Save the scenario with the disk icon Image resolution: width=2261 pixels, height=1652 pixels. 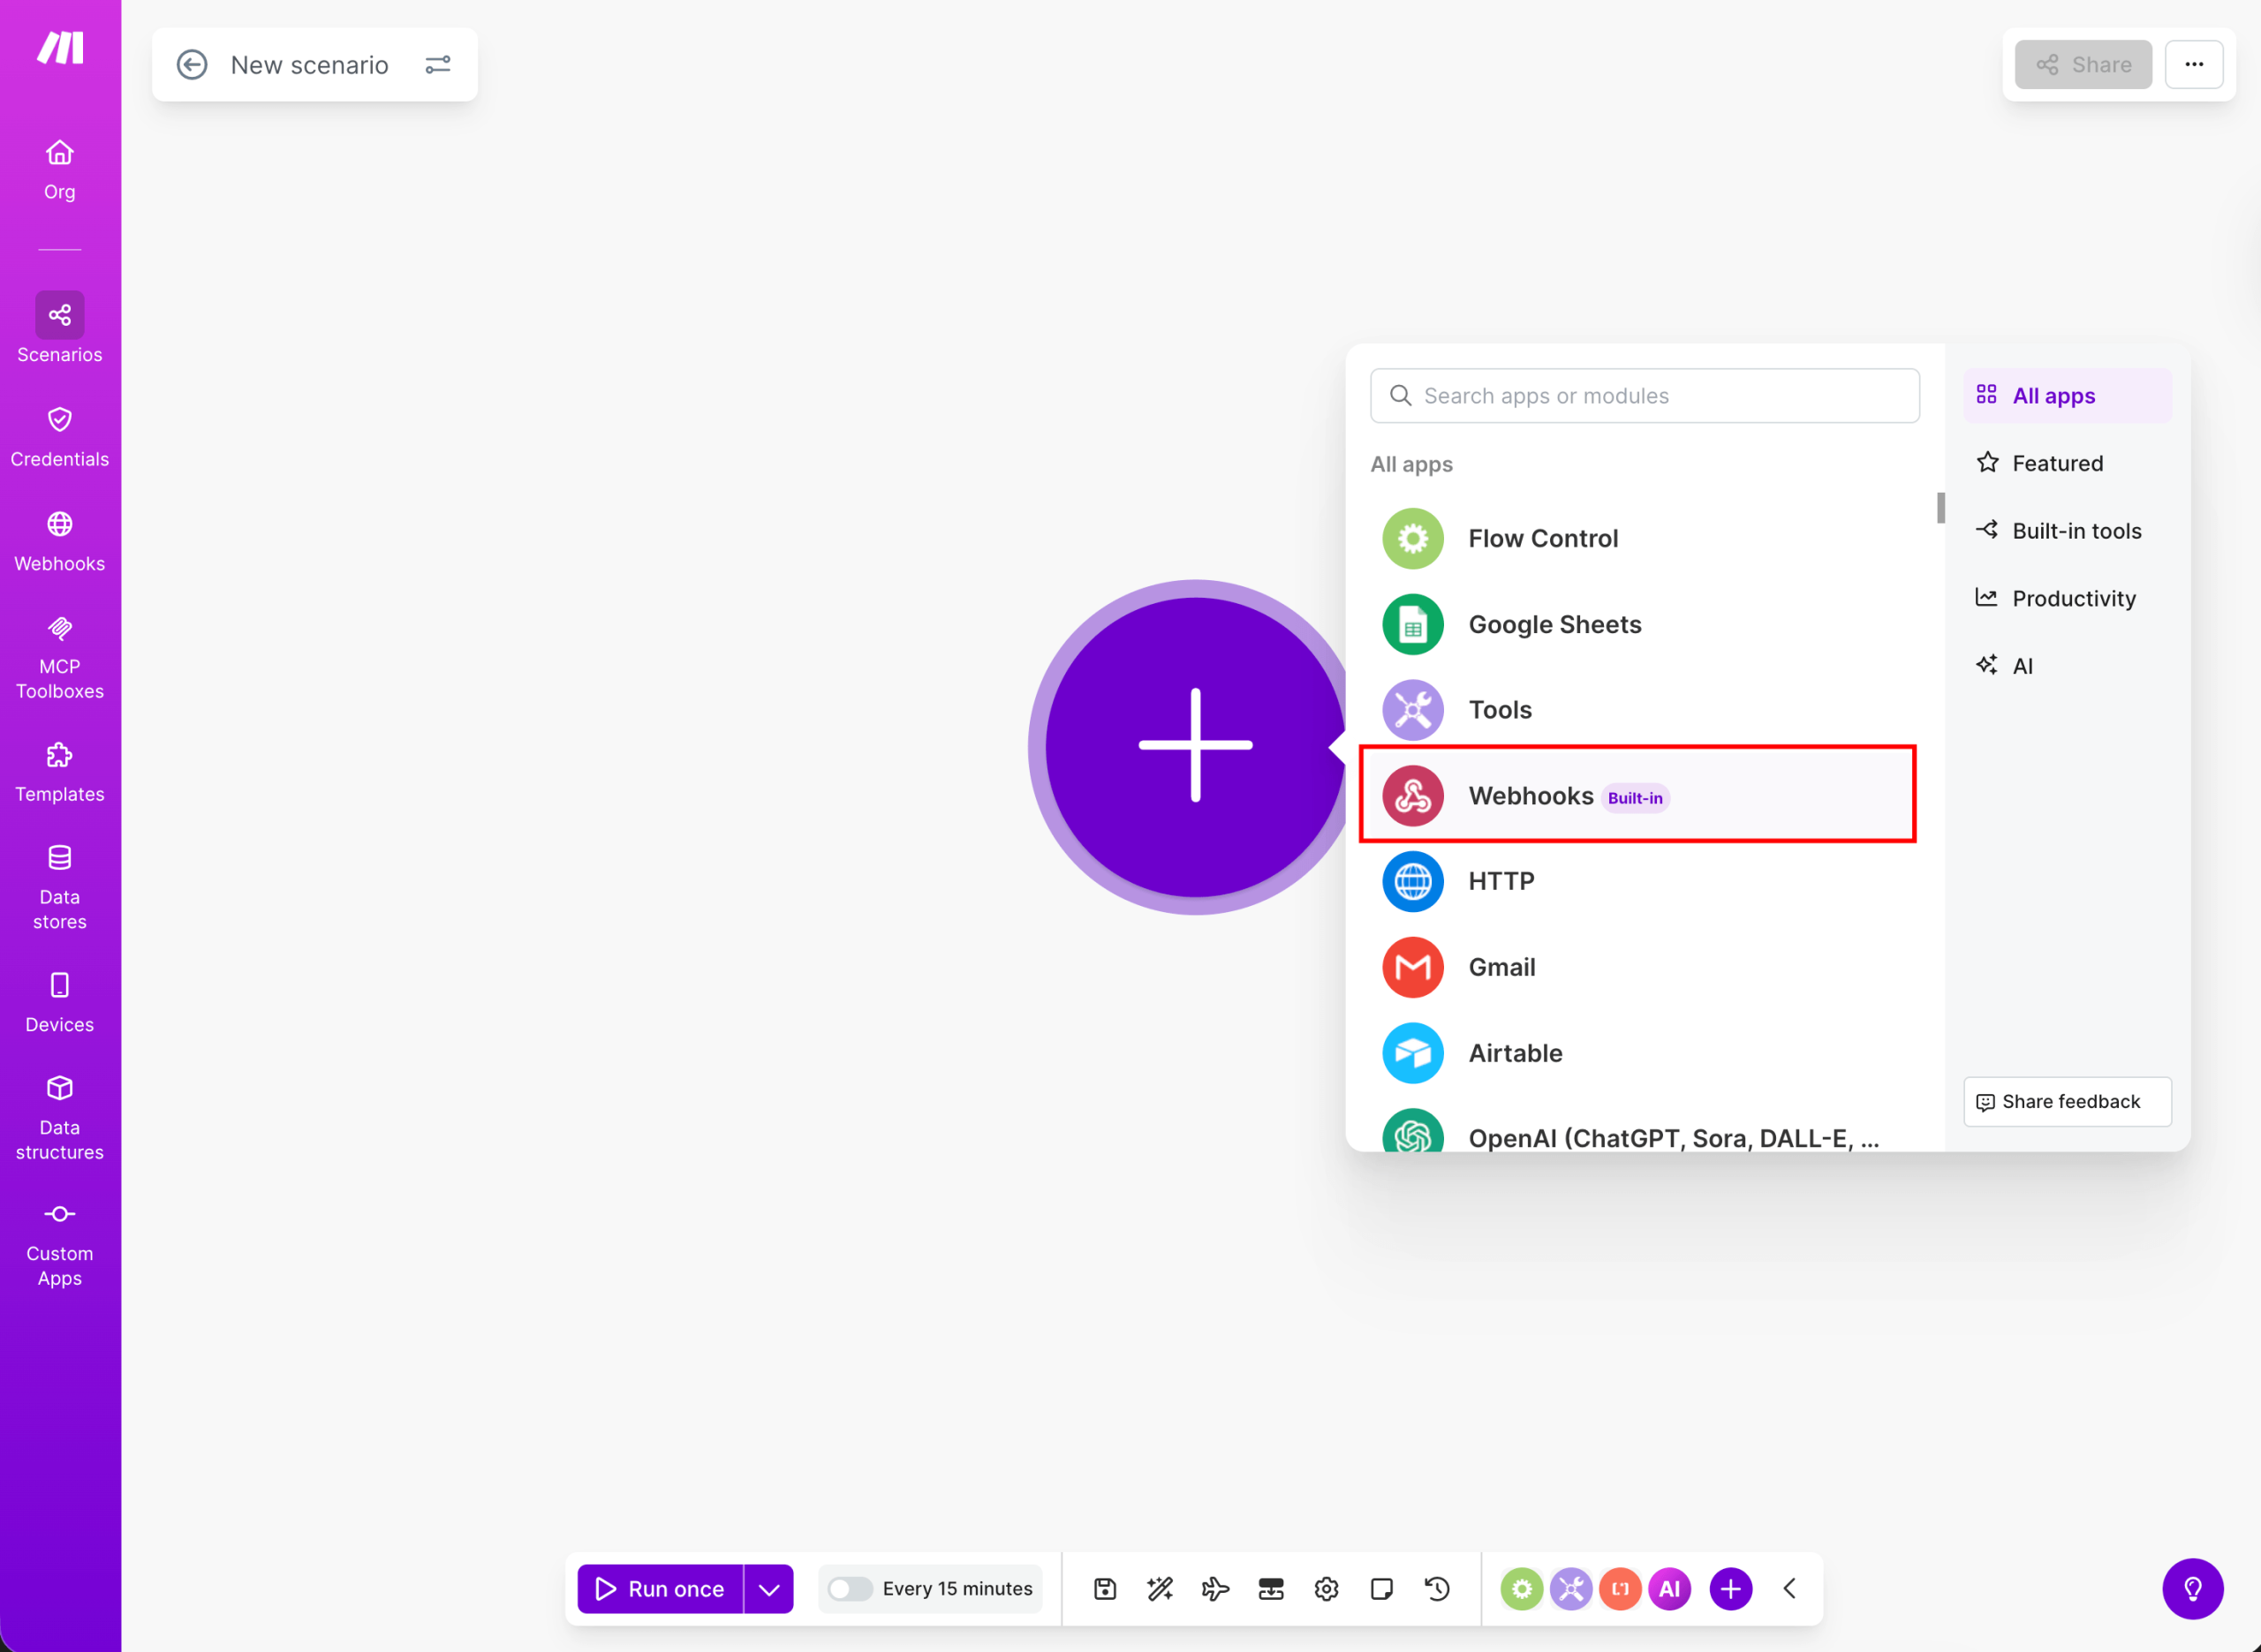click(1105, 1589)
